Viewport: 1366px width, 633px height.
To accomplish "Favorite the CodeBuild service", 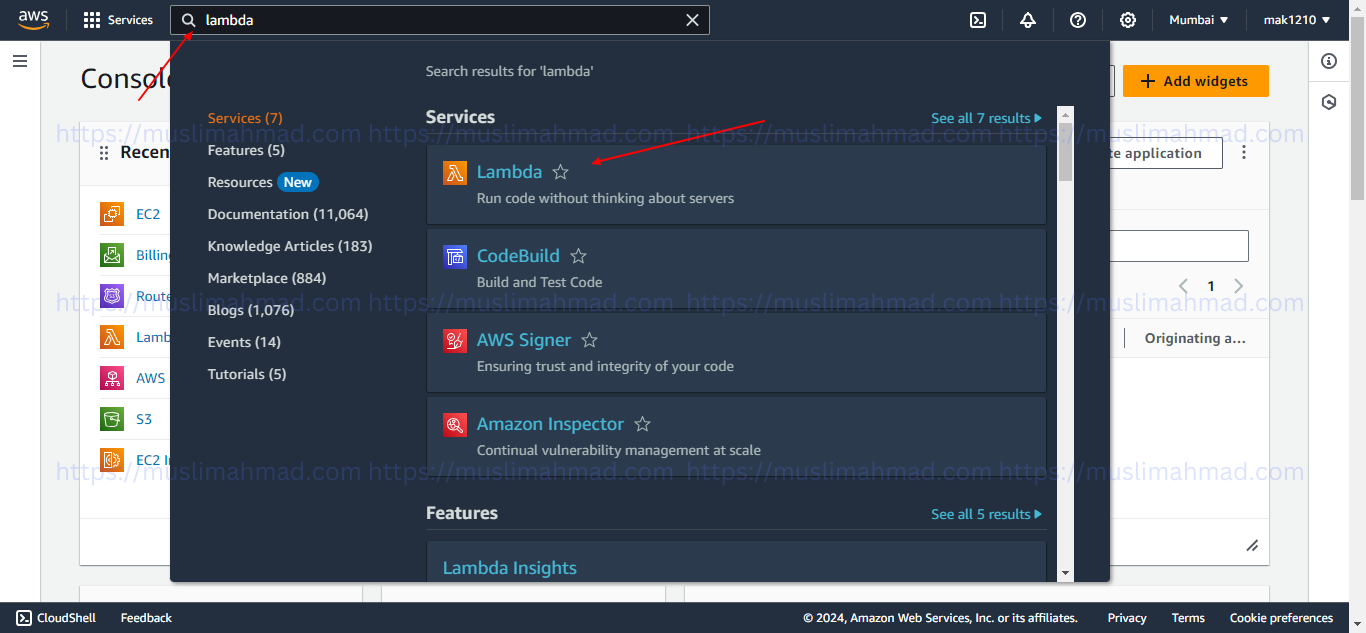I will pos(578,256).
